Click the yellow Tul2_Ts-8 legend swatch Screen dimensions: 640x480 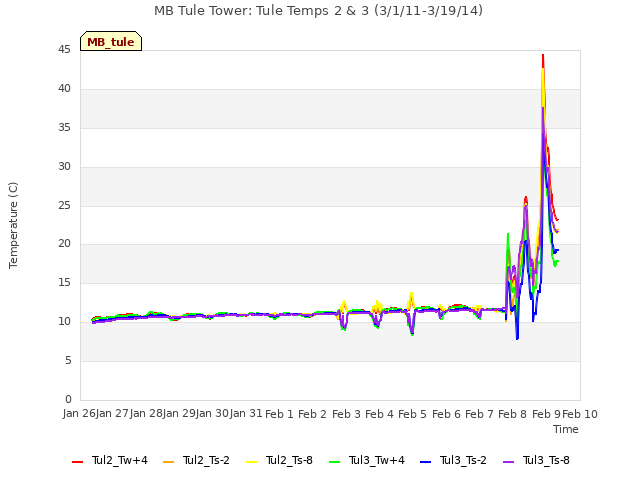coord(251,462)
